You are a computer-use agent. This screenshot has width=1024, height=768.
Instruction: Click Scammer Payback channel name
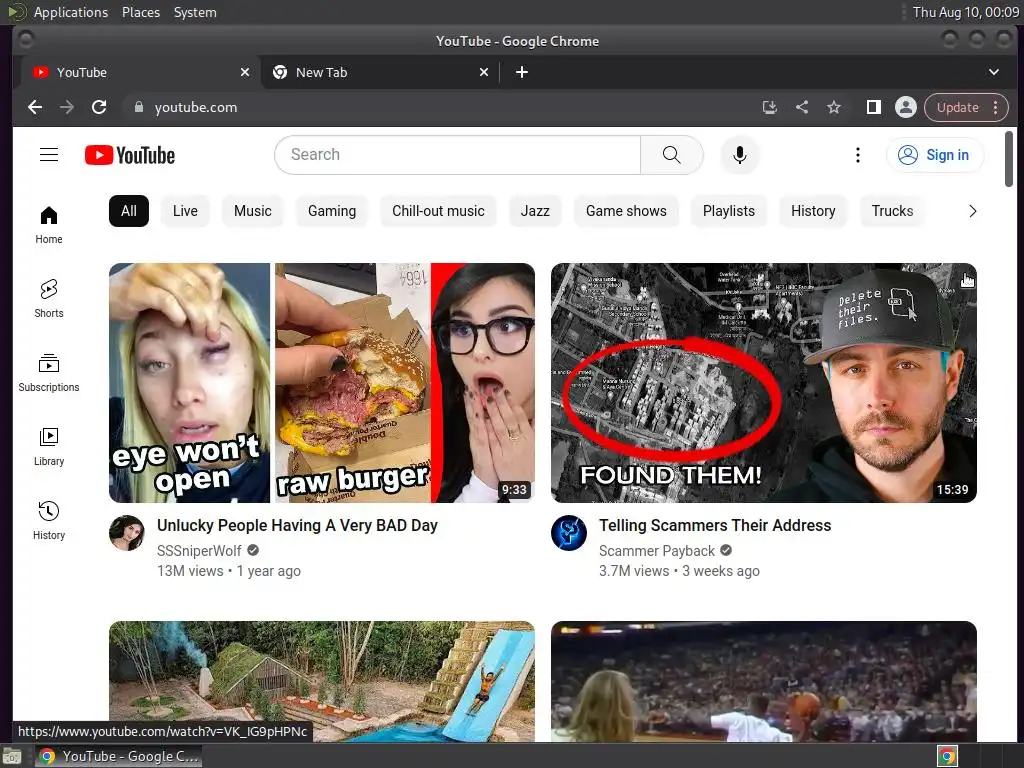(657, 551)
